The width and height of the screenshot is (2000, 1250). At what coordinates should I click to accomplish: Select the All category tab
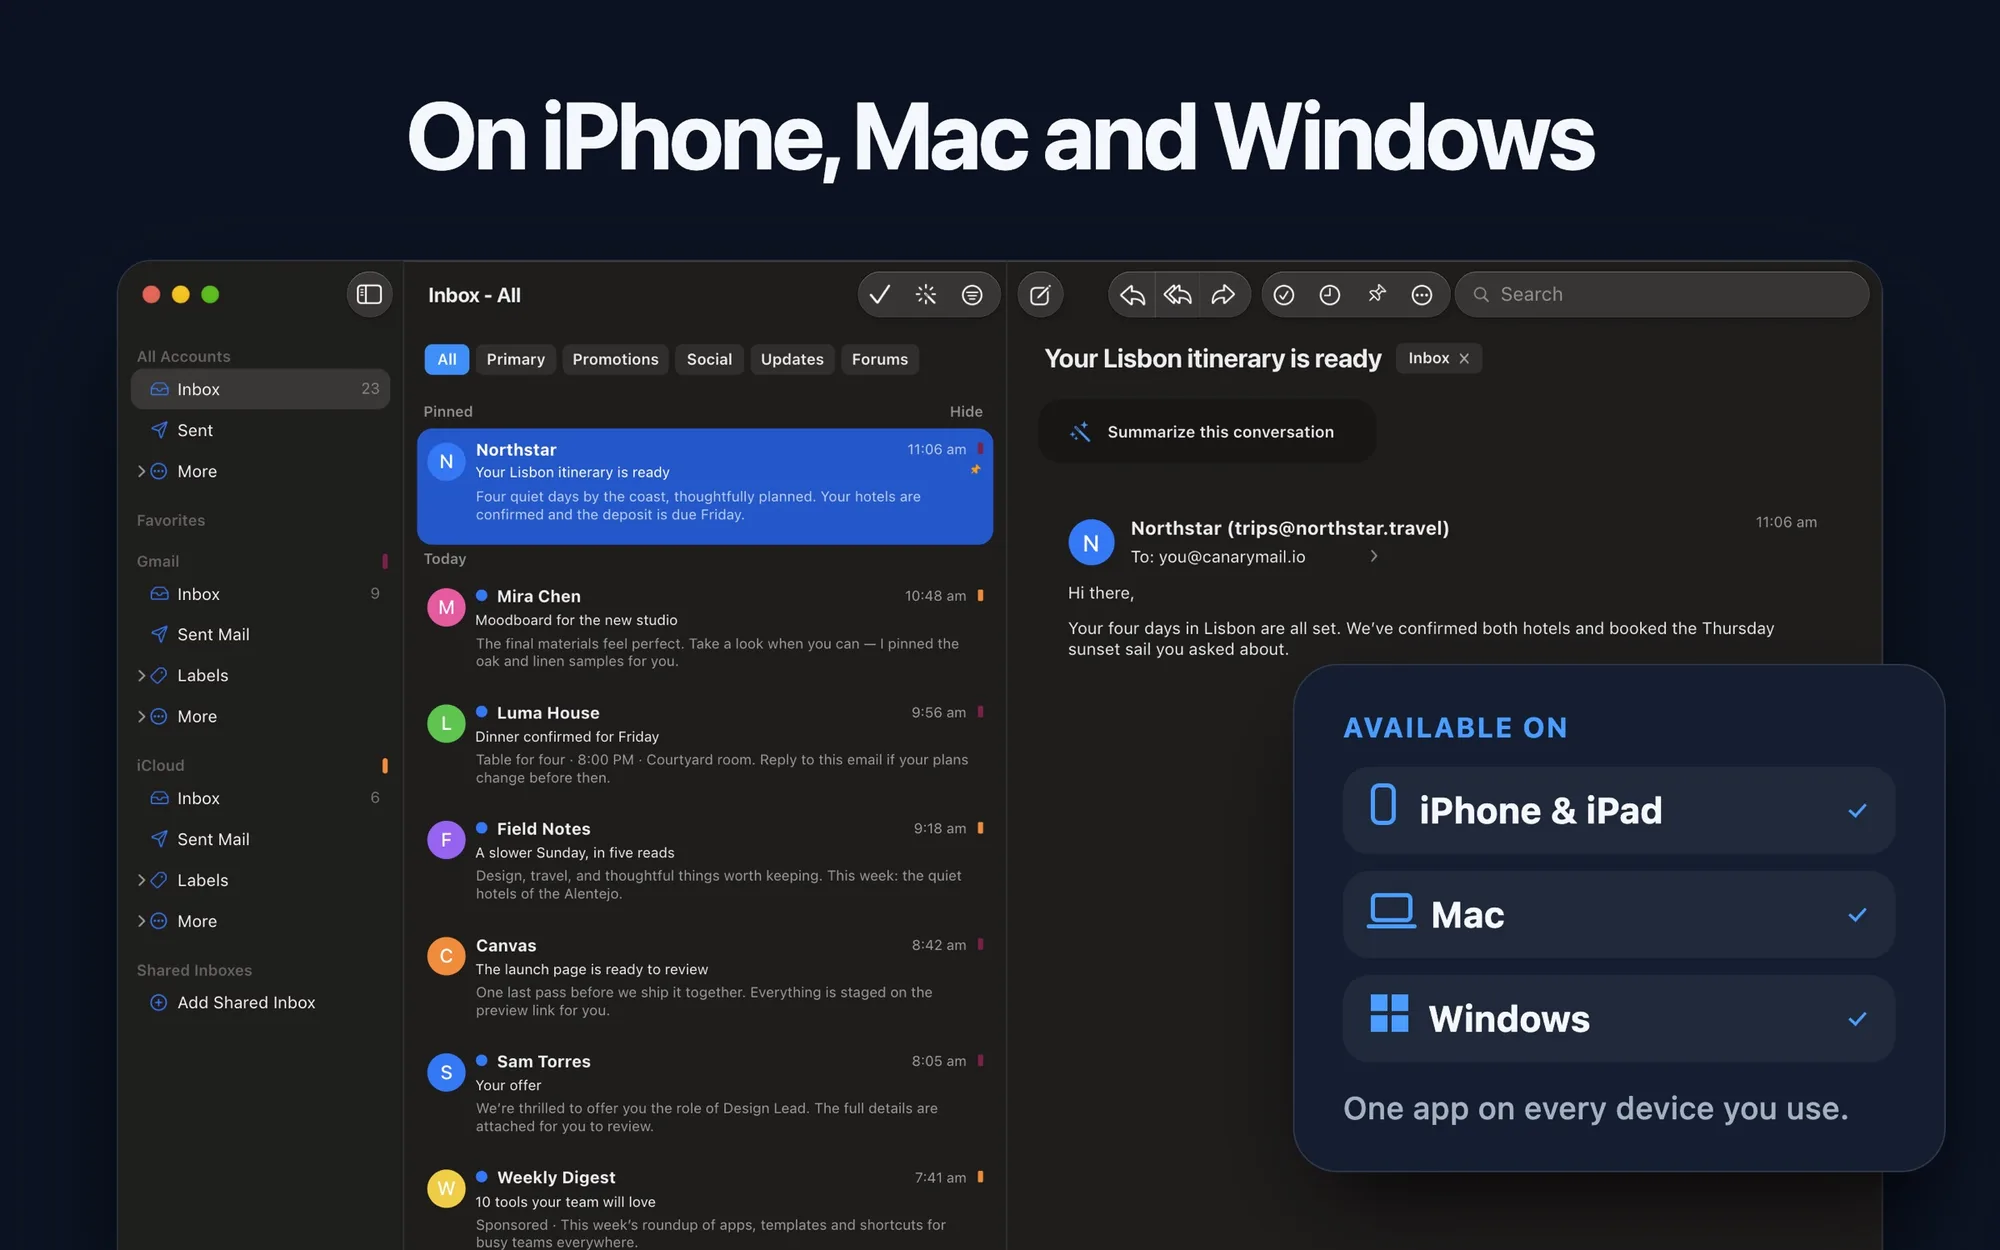point(447,359)
